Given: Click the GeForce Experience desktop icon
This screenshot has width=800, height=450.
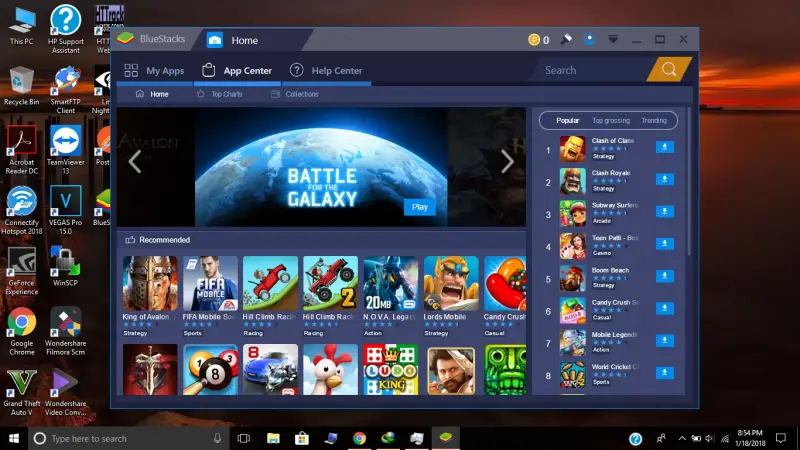Looking at the screenshot, I should coord(21,271).
